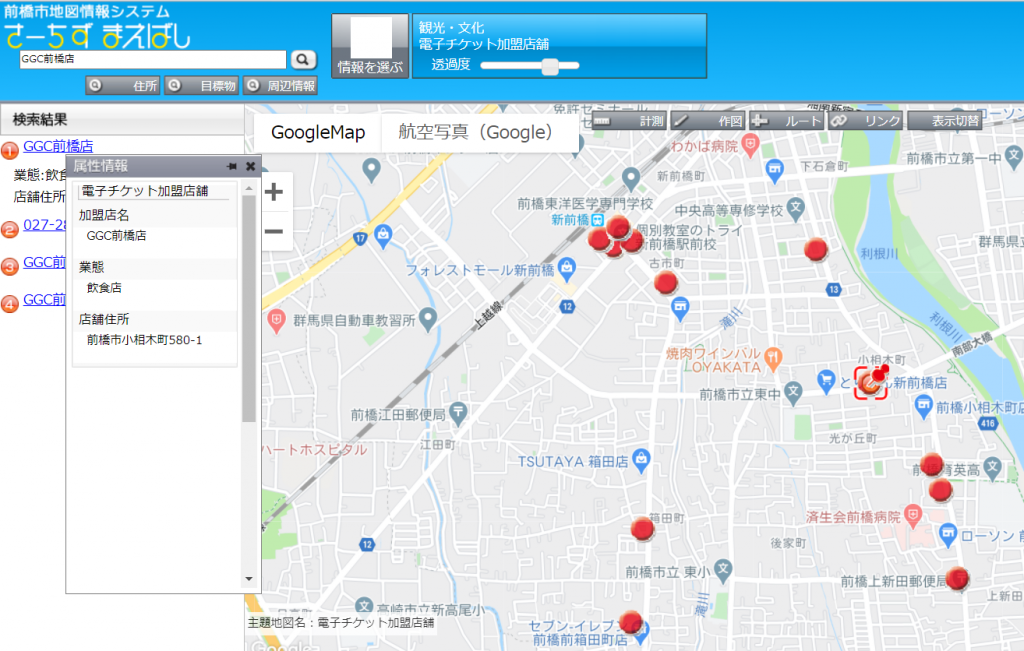
Task: Open the 作図 drawing tool
Action: click(706, 121)
